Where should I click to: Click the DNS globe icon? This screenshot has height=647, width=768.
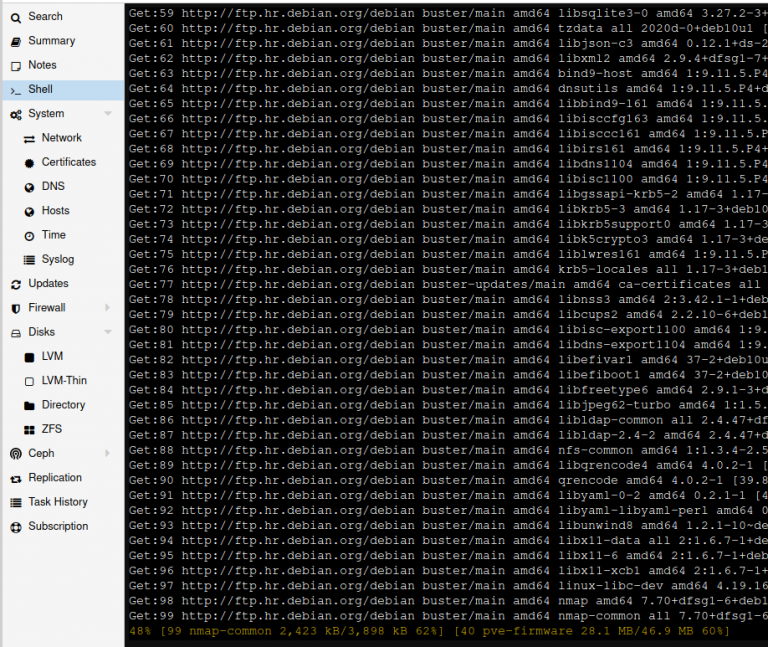pyautogui.click(x=30, y=187)
